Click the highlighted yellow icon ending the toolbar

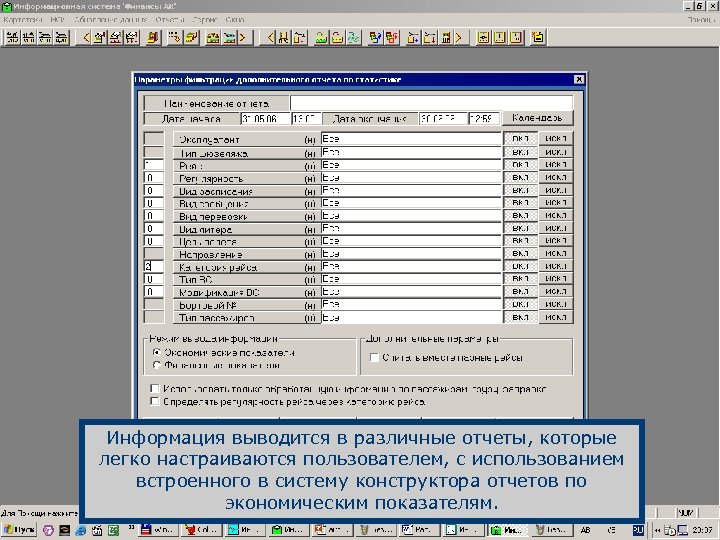538,37
